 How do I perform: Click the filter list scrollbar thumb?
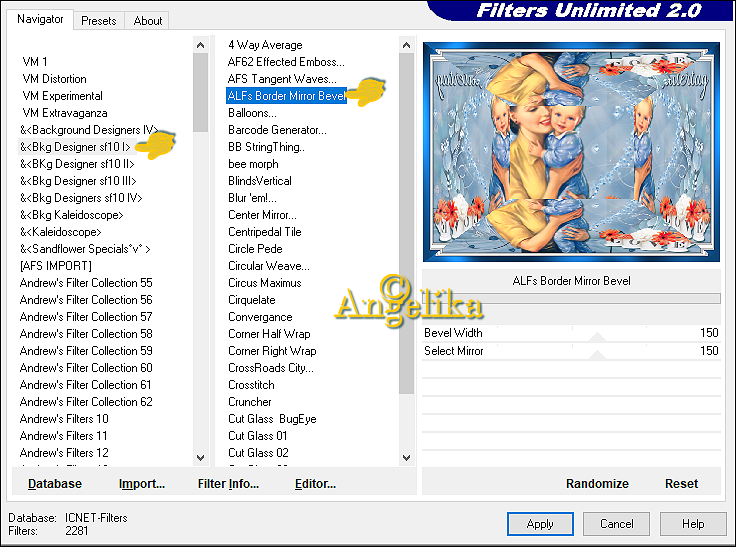[x=406, y=223]
